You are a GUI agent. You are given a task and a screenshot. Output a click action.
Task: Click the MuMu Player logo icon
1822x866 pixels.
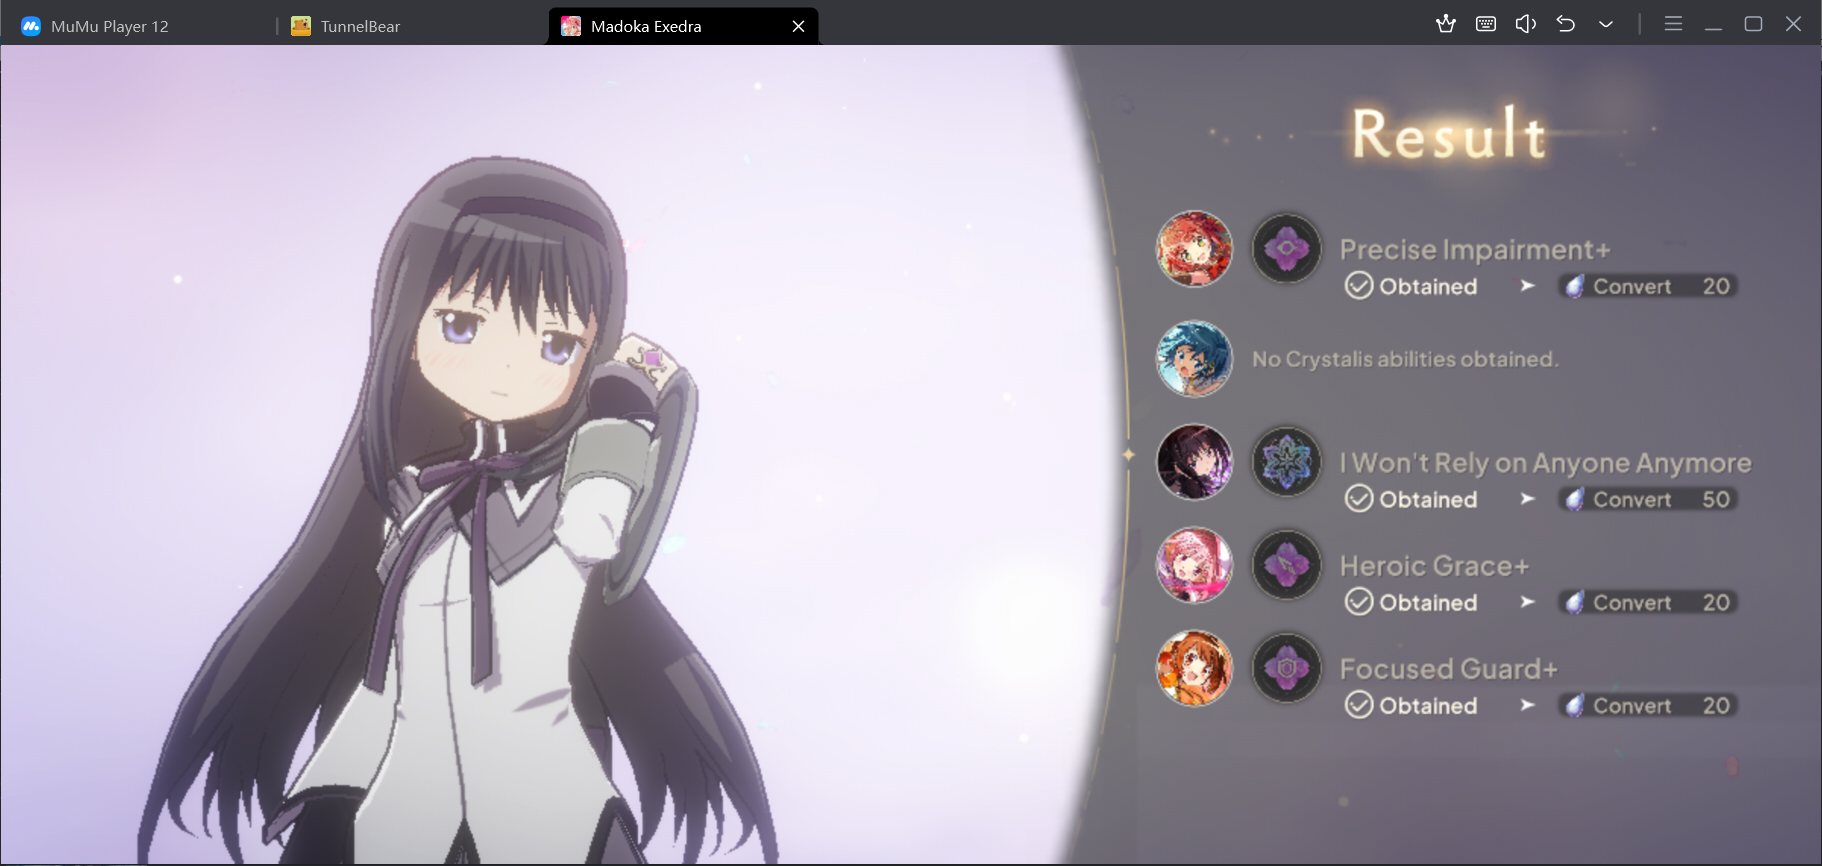(31, 26)
